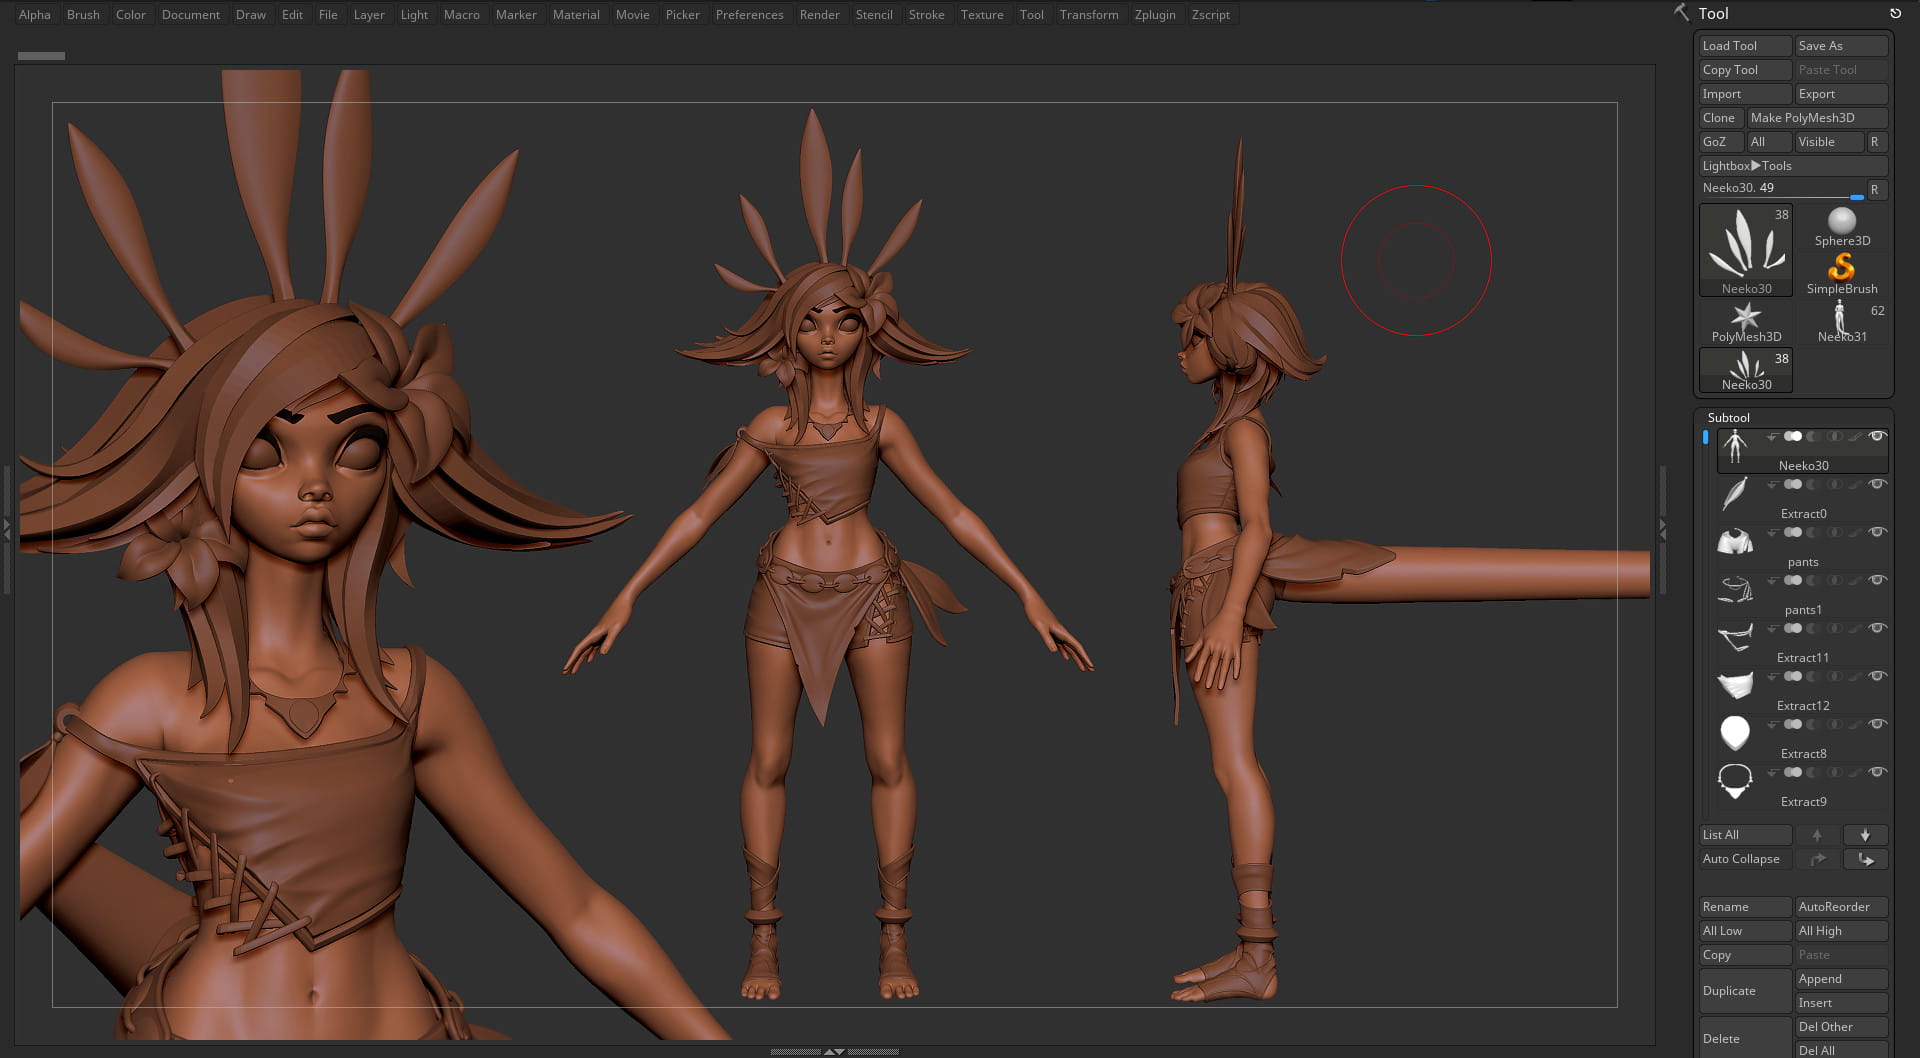1920x1058 pixels.
Task: Toggle polypaint brush icon on pants subtool
Action: tap(1855, 533)
